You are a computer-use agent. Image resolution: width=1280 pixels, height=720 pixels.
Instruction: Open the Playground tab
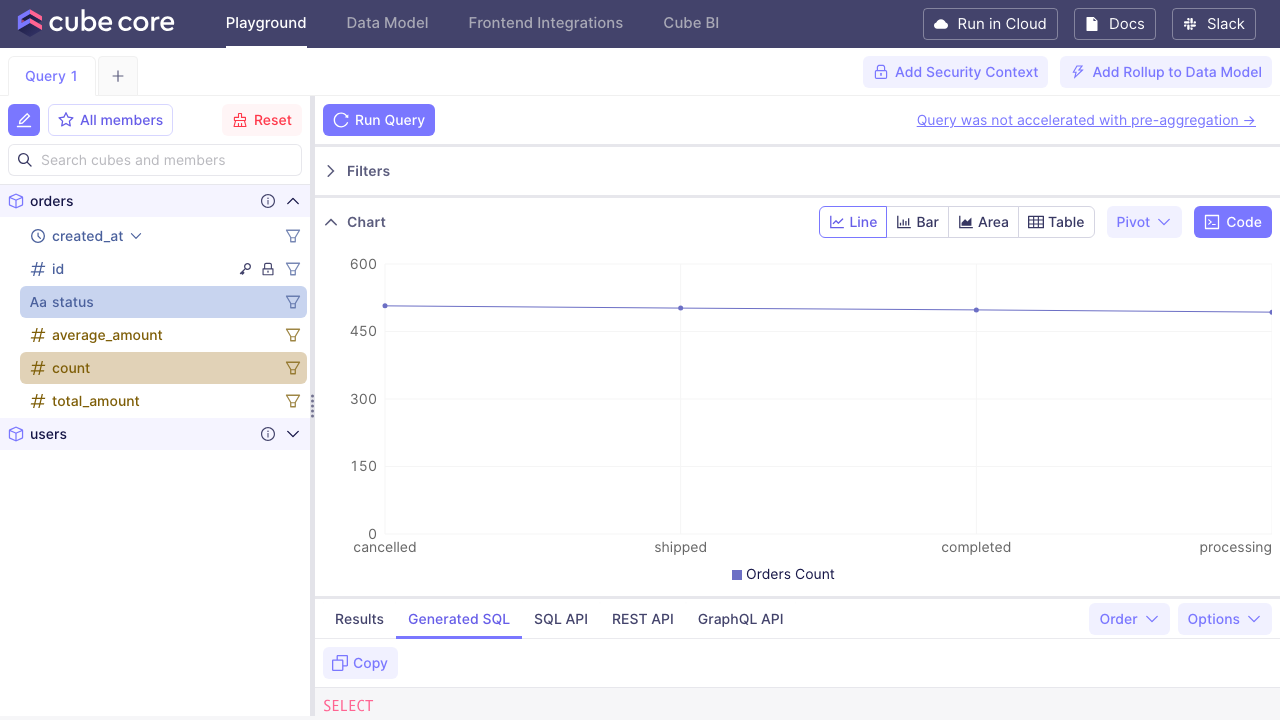tap(266, 23)
